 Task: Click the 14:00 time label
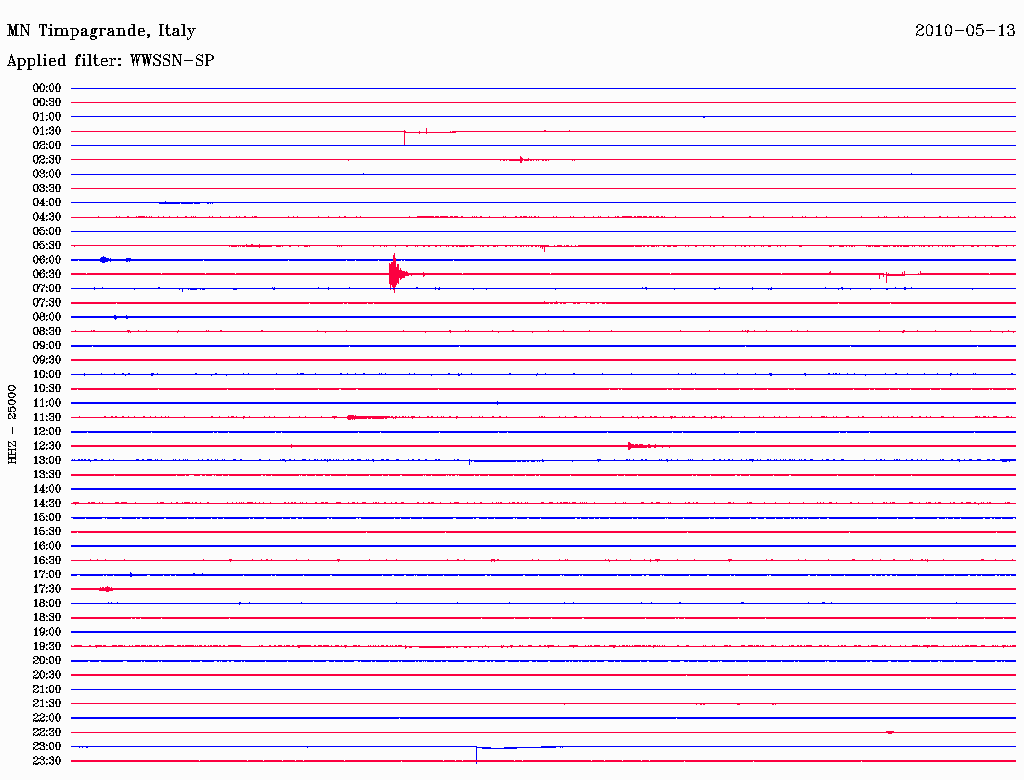point(47,489)
